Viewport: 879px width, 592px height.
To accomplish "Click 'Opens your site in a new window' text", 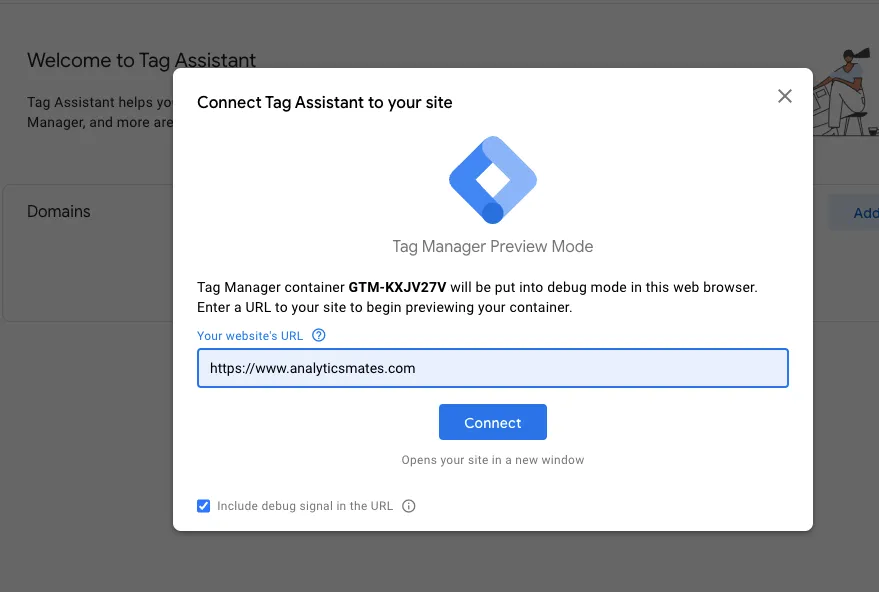I will (x=493, y=460).
